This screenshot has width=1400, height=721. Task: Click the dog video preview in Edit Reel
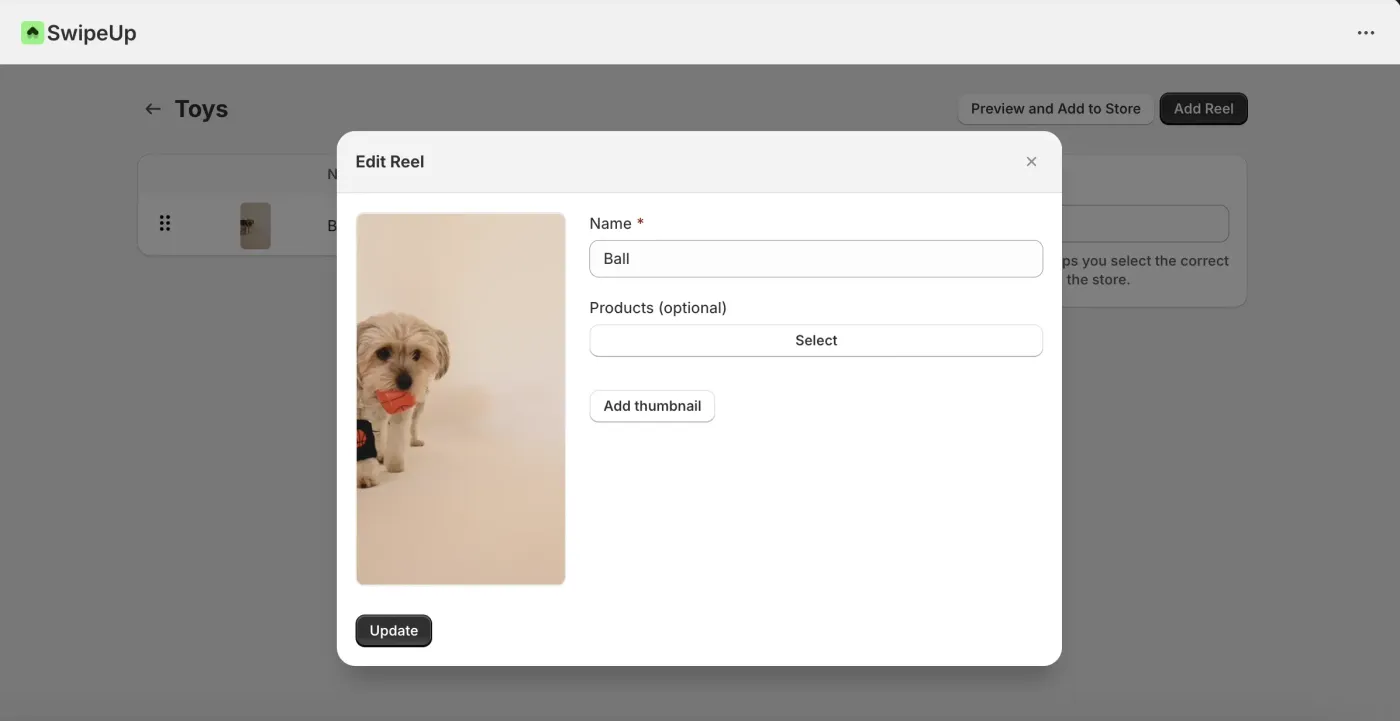(x=460, y=398)
